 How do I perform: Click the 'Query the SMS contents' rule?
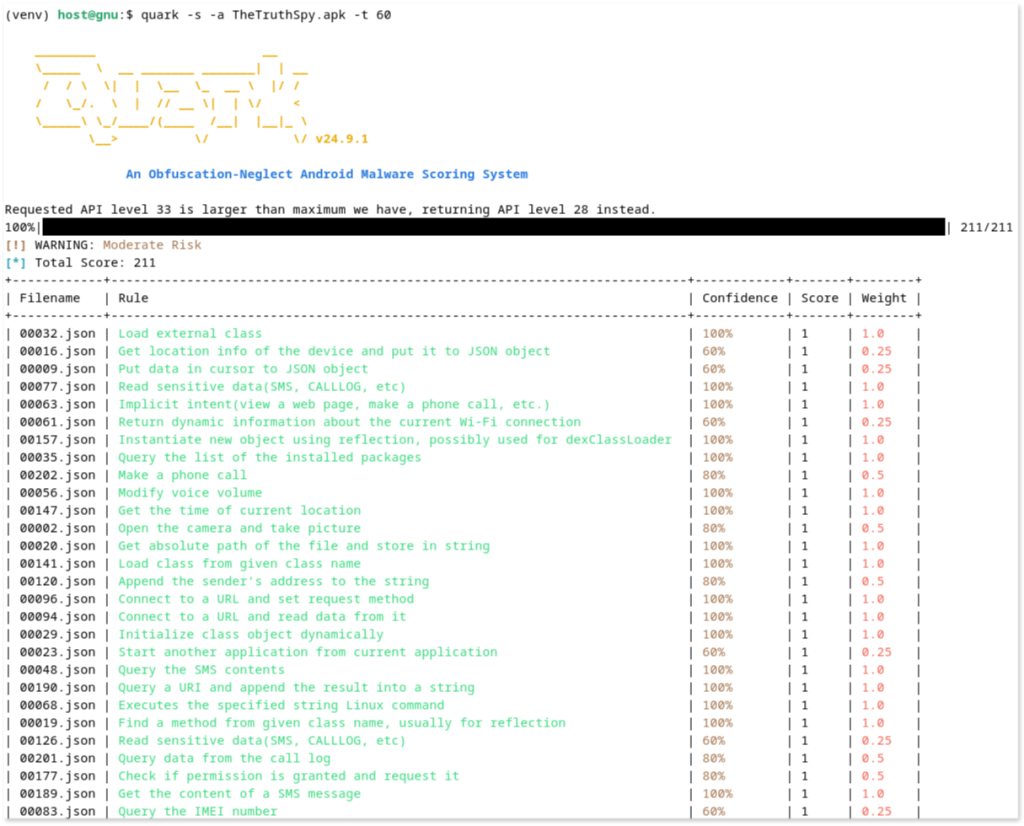[x=201, y=670]
